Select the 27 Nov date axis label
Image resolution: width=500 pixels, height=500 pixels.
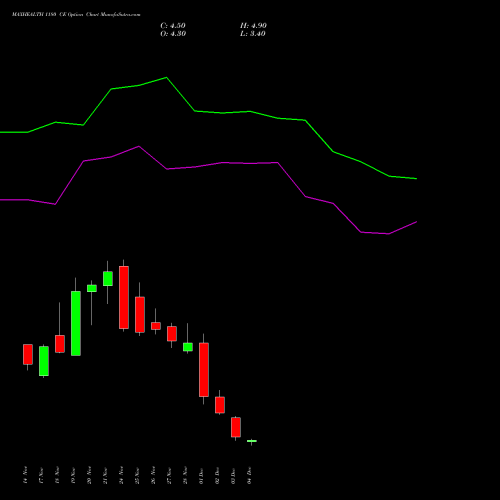point(169,475)
